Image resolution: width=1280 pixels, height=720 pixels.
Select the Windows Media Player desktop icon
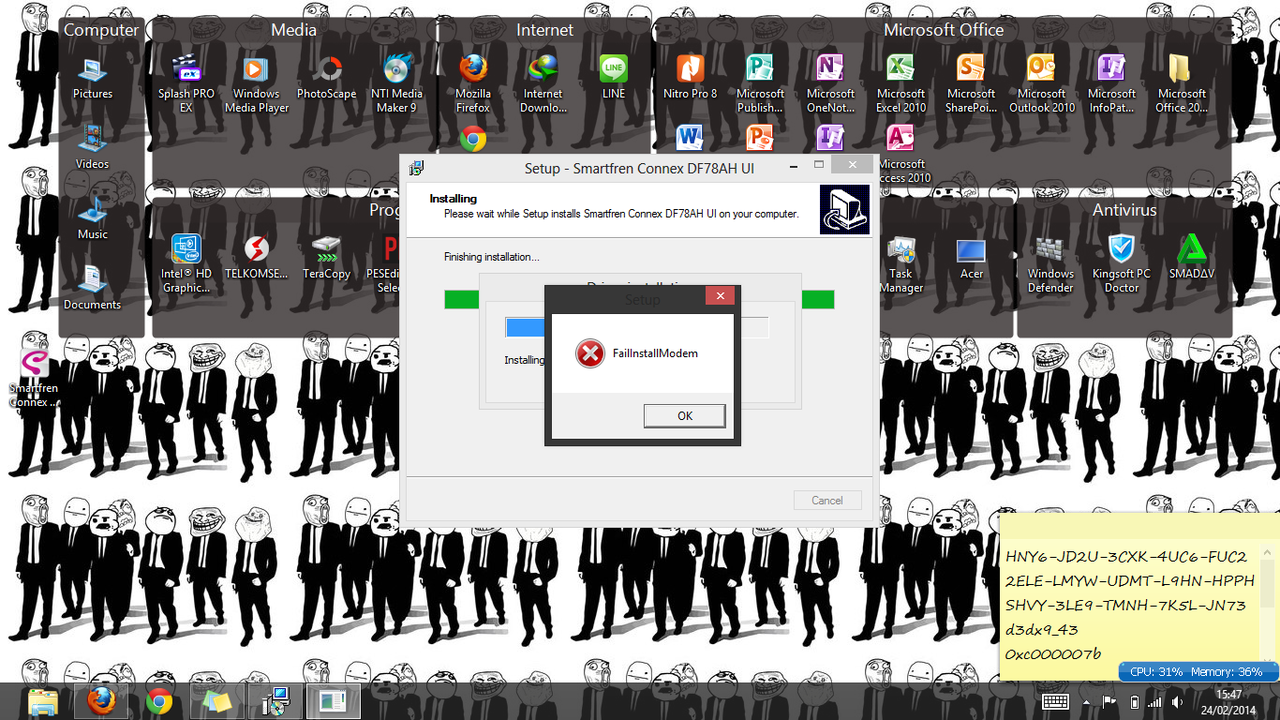256,84
